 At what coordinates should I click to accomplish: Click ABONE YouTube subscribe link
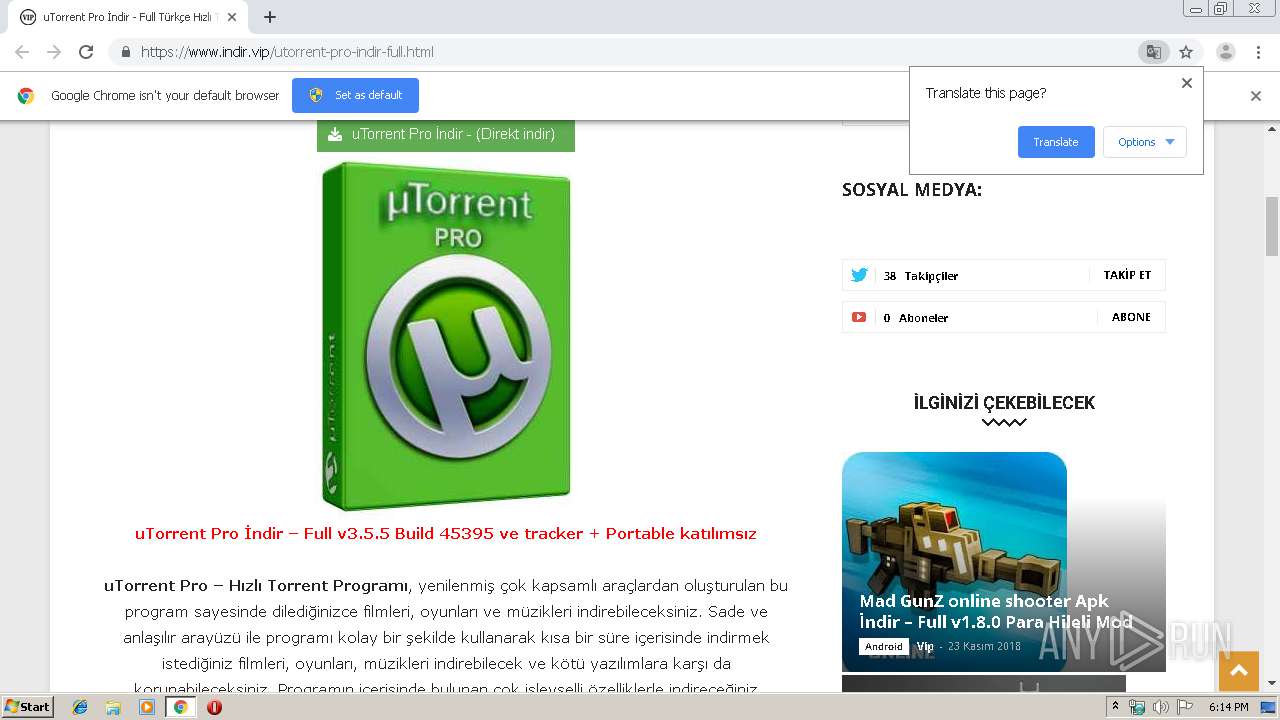pos(1131,317)
